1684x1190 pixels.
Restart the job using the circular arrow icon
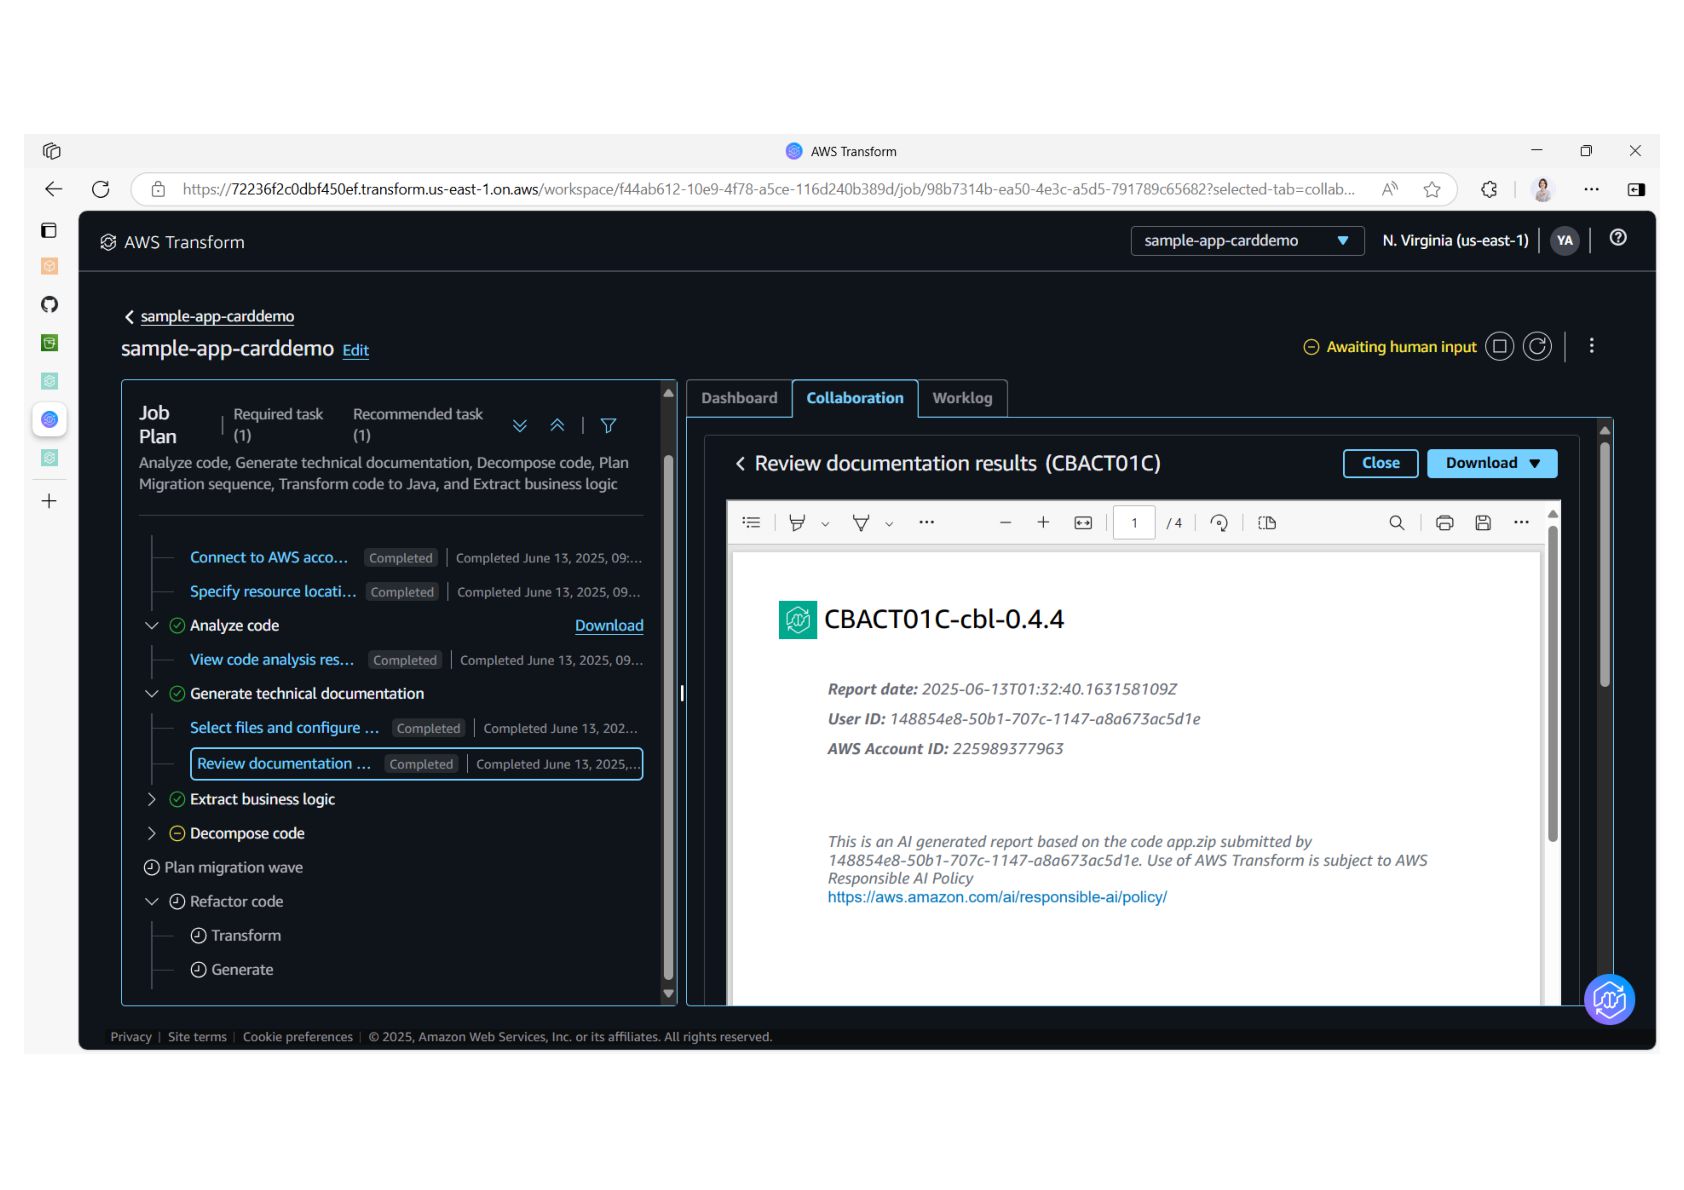(x=1537, y=347)
